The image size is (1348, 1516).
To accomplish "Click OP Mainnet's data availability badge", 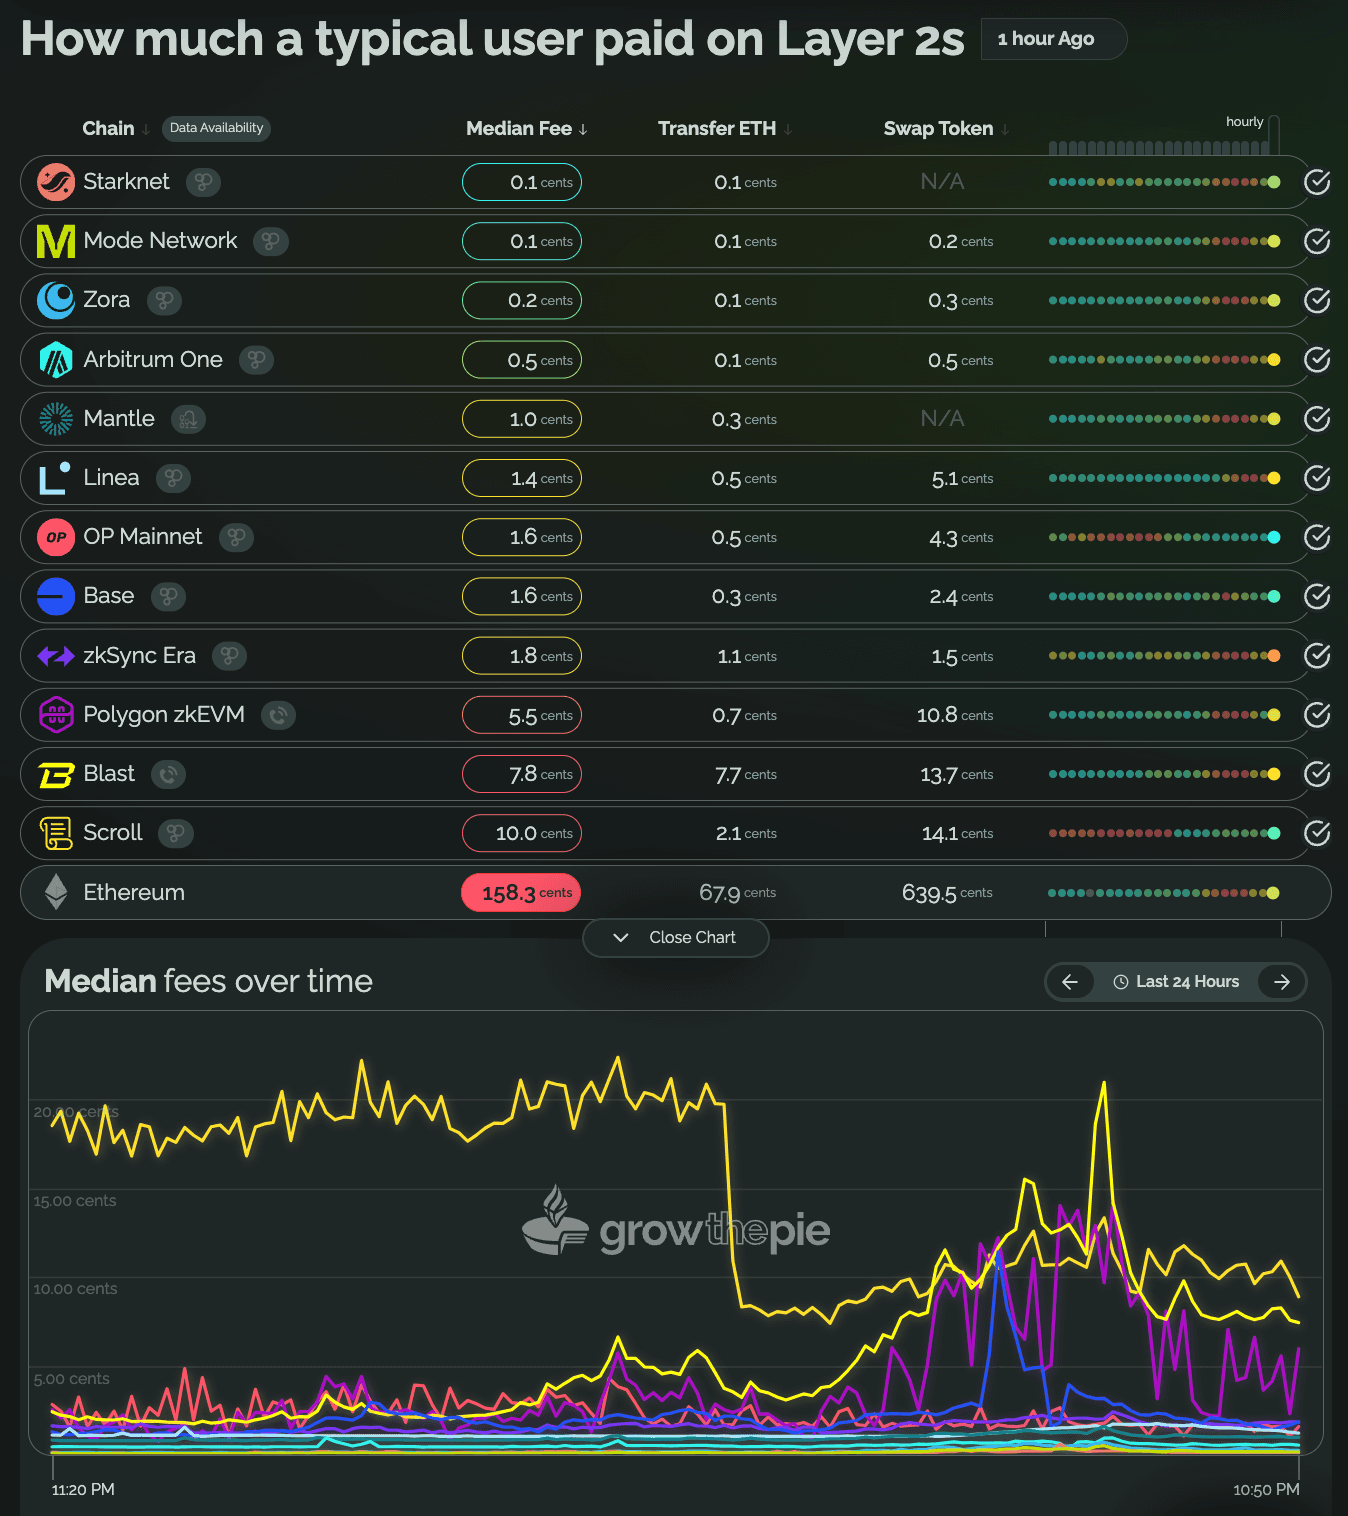I will tap(236, 537).
